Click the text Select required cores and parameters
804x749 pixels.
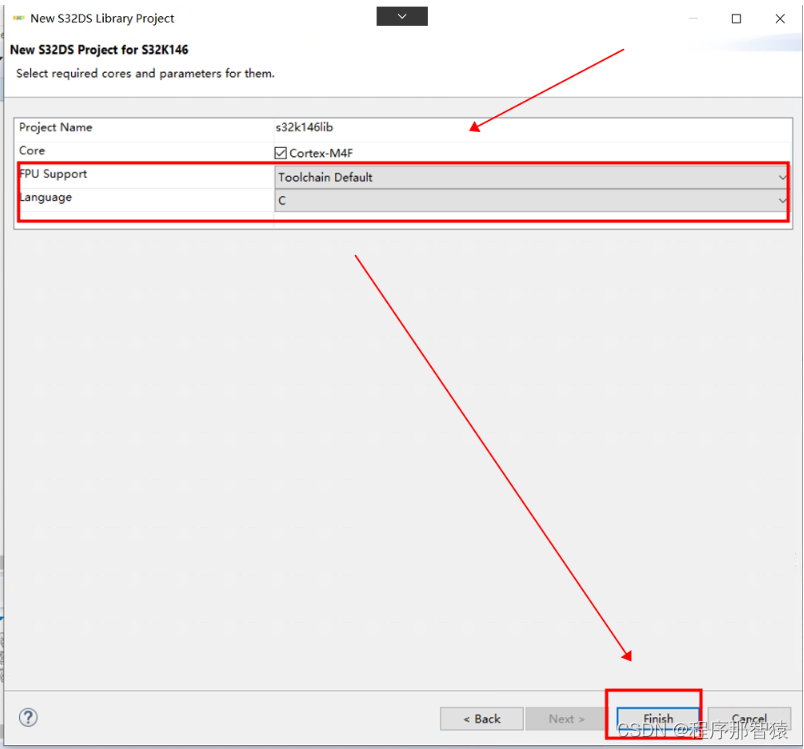tap(145, 73)
